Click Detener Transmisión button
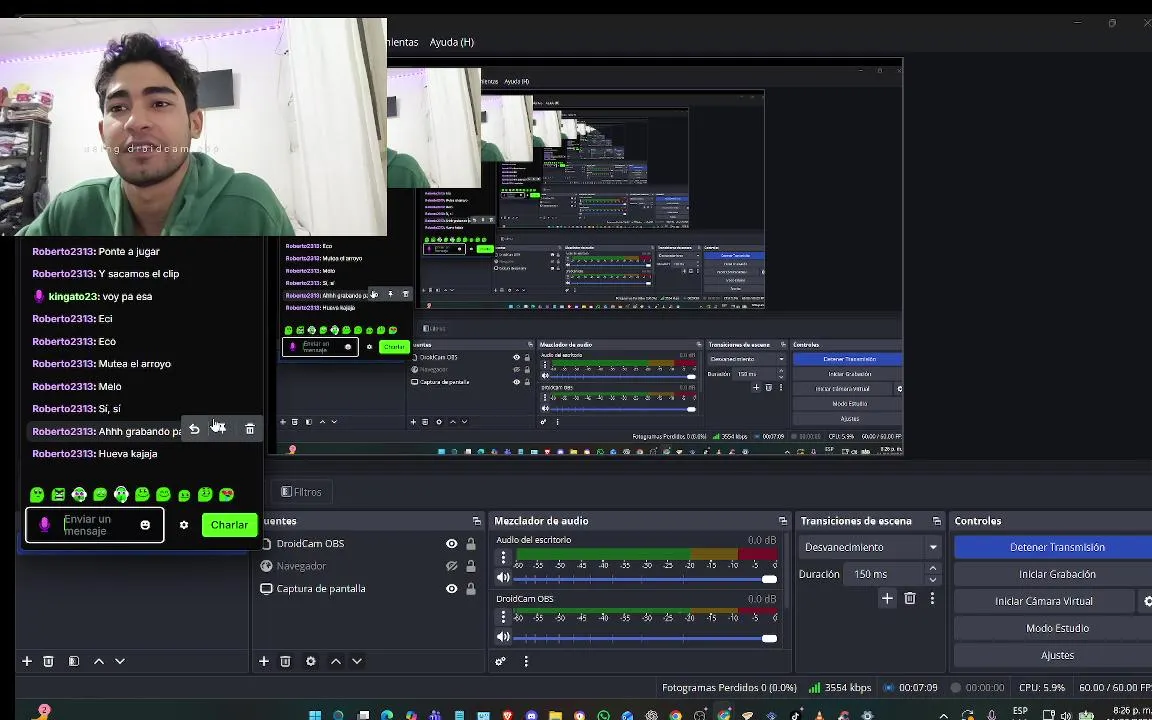The image size is (1152, 720). 1056,547
